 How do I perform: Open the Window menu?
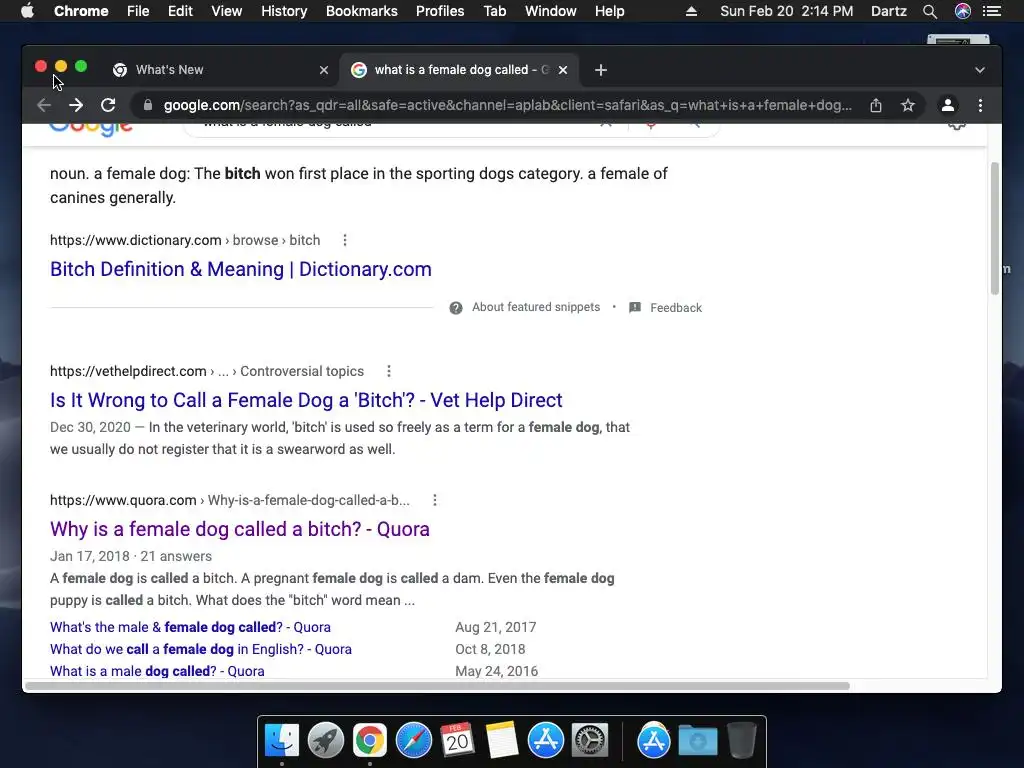[551, 11]
